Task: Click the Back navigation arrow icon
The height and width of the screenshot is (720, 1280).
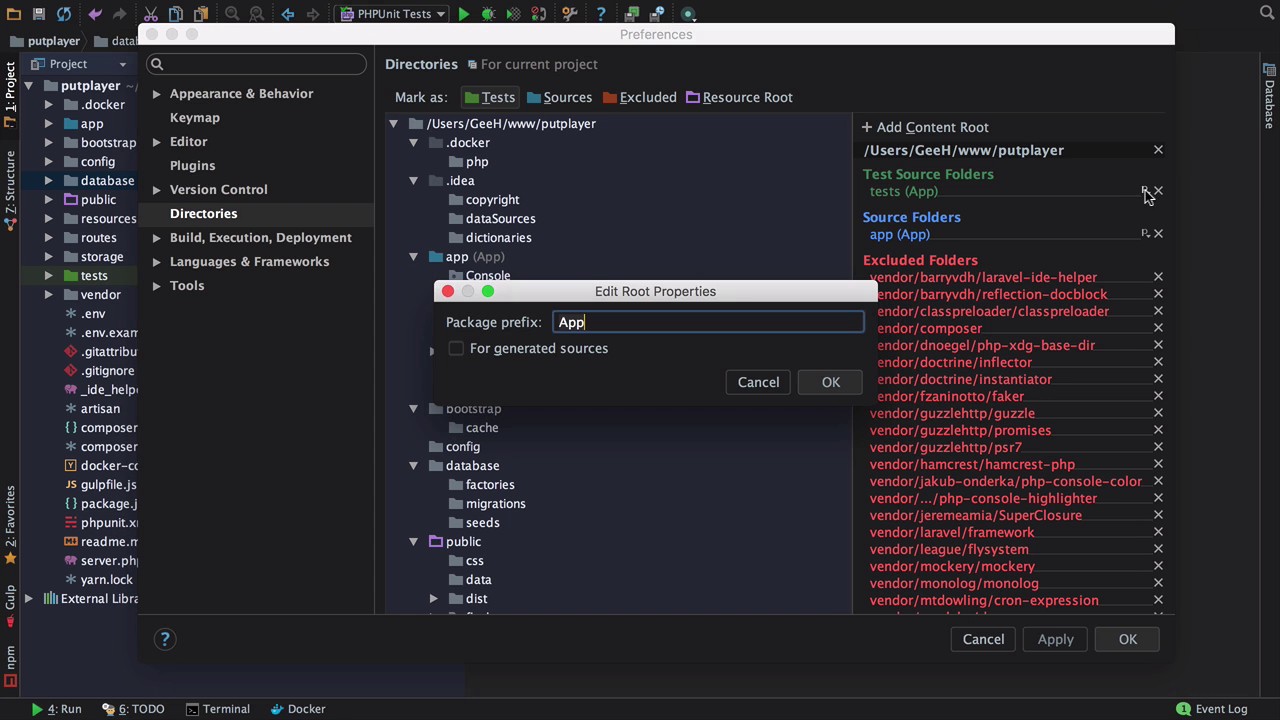Action: (x=288, y=14)
